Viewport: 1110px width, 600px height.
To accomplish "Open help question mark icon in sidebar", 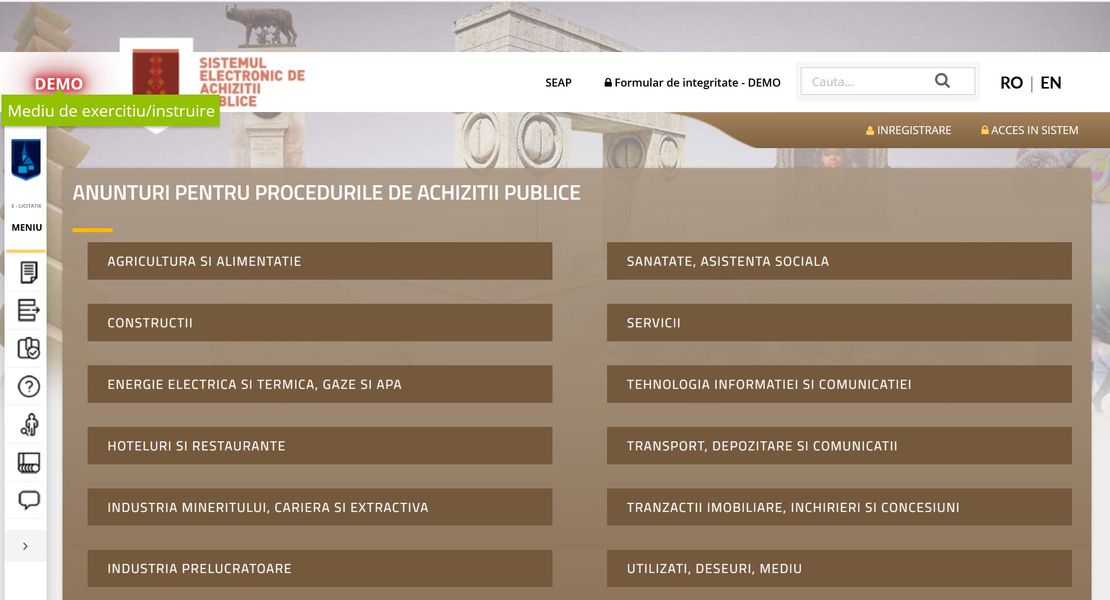I will point(29,386).
